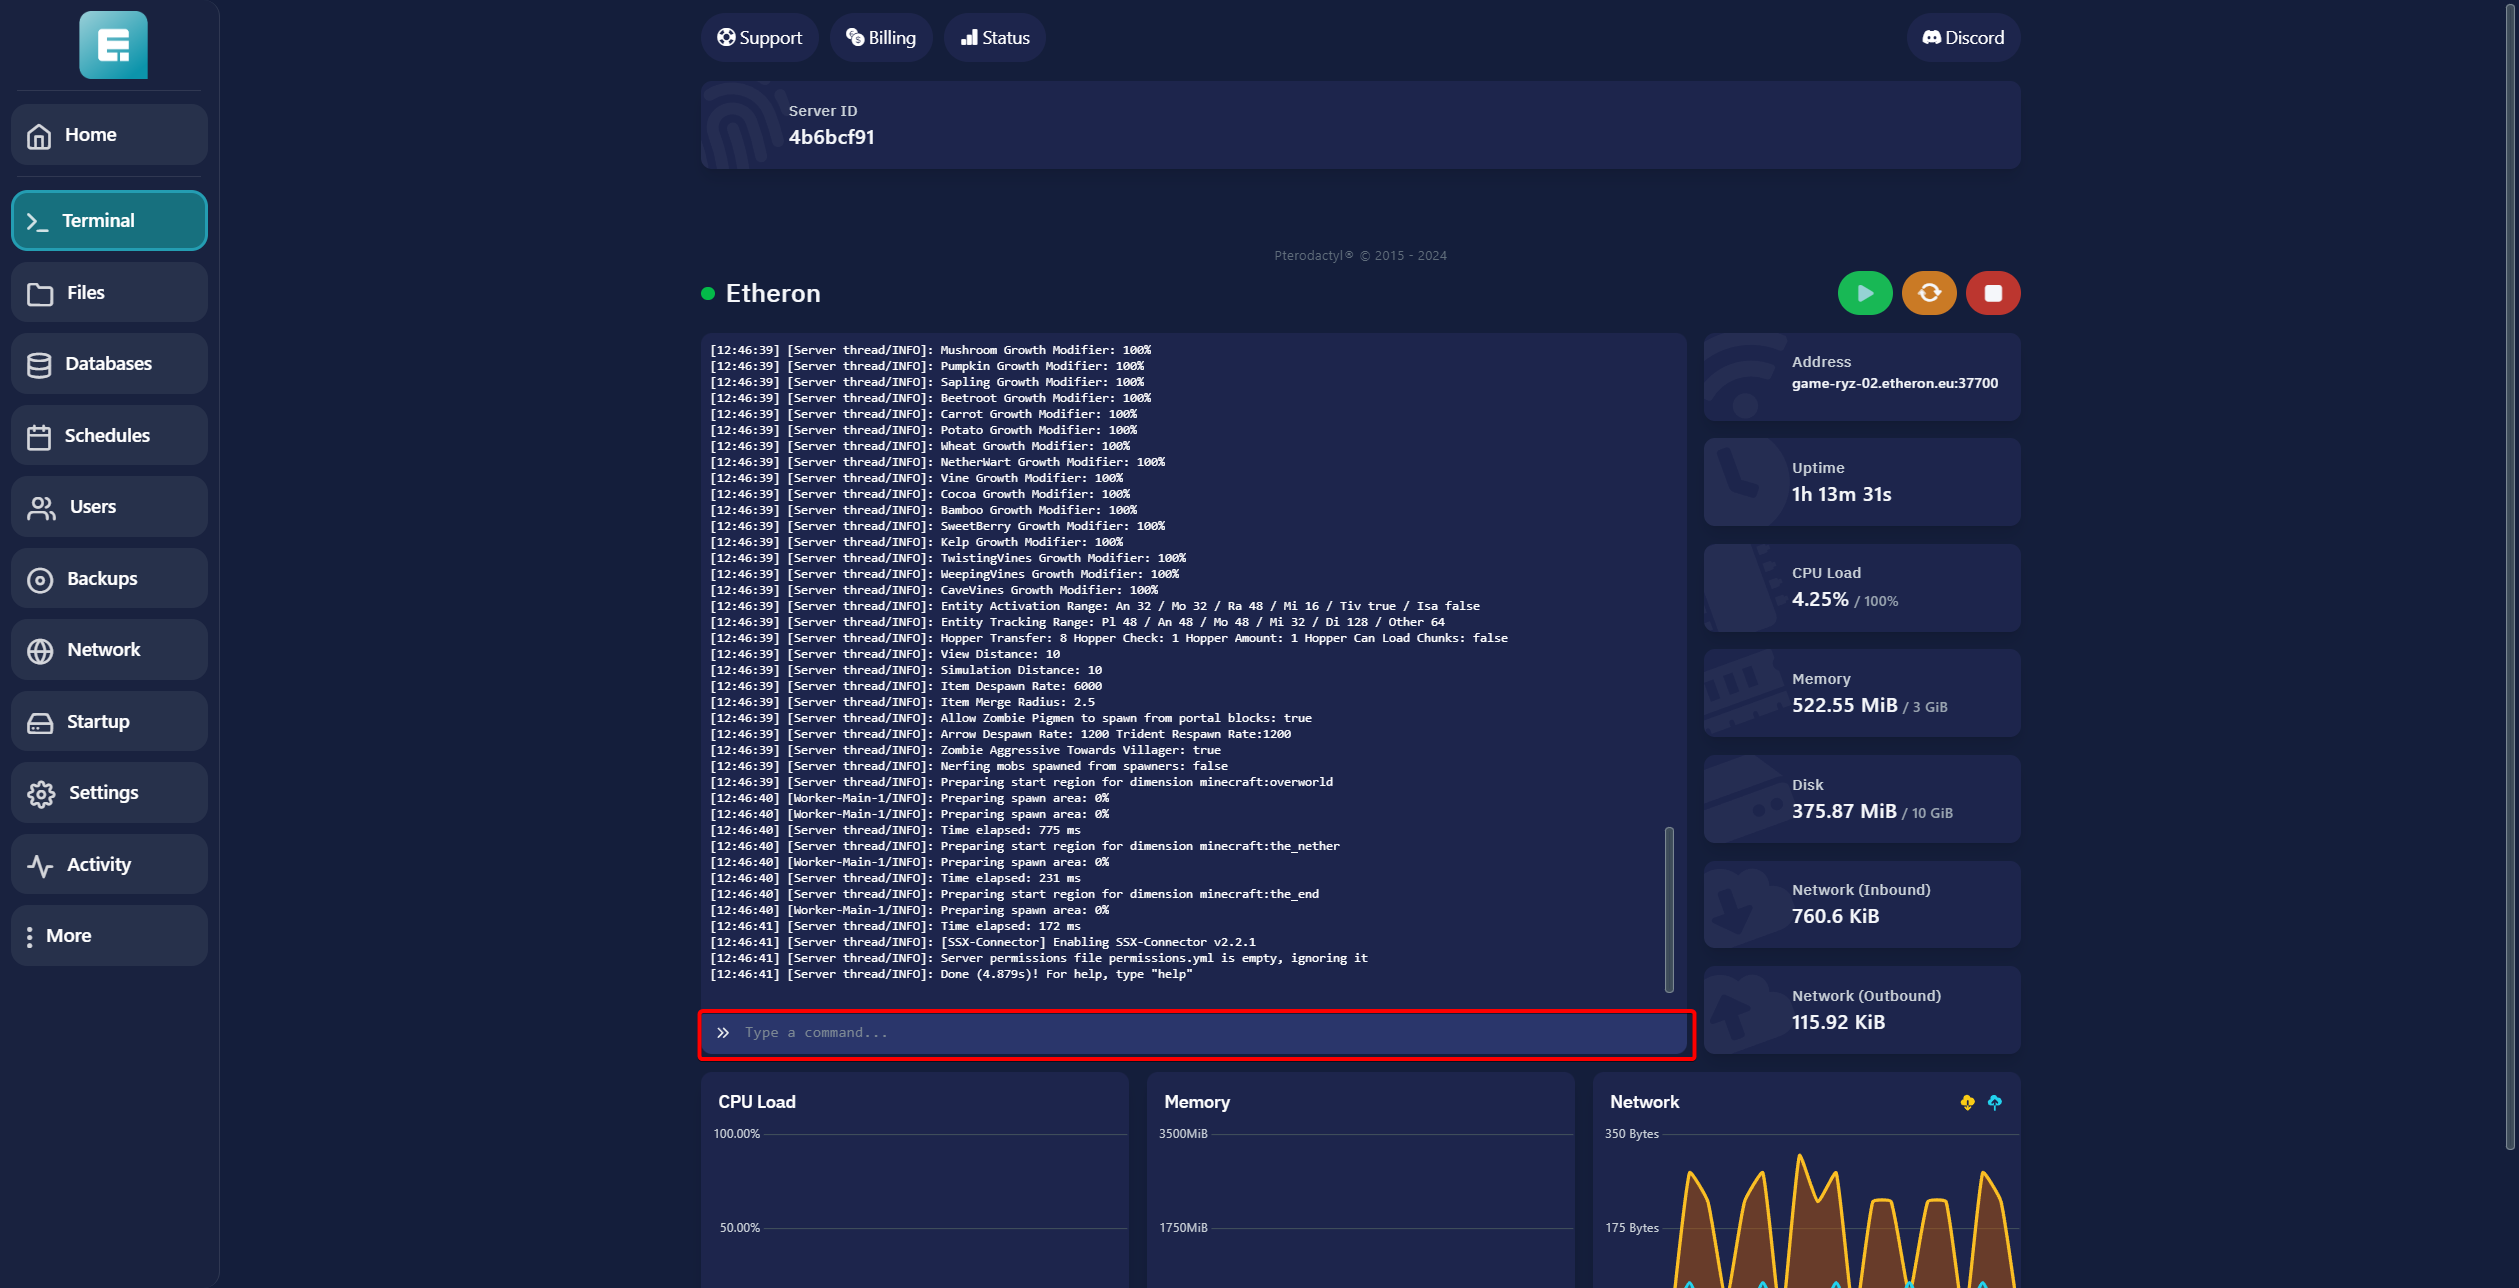
Task: Toggle the yellow inbound network graph icon
Action: point(1967,1102)
